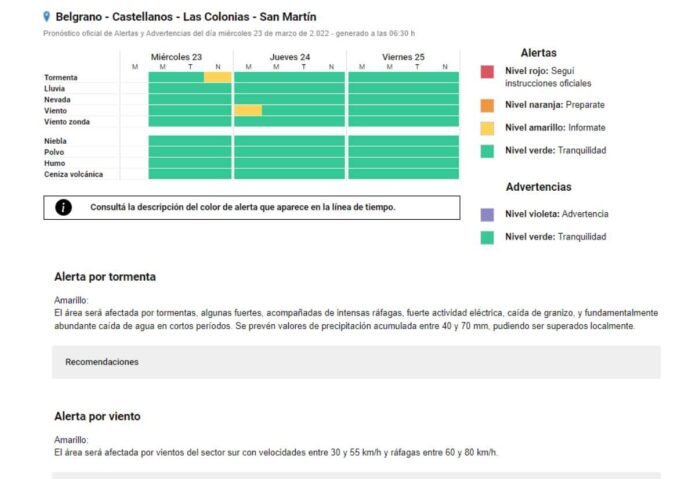
Task: Click the Niebla green bar on Viernes
Action: tap(403, 141)
